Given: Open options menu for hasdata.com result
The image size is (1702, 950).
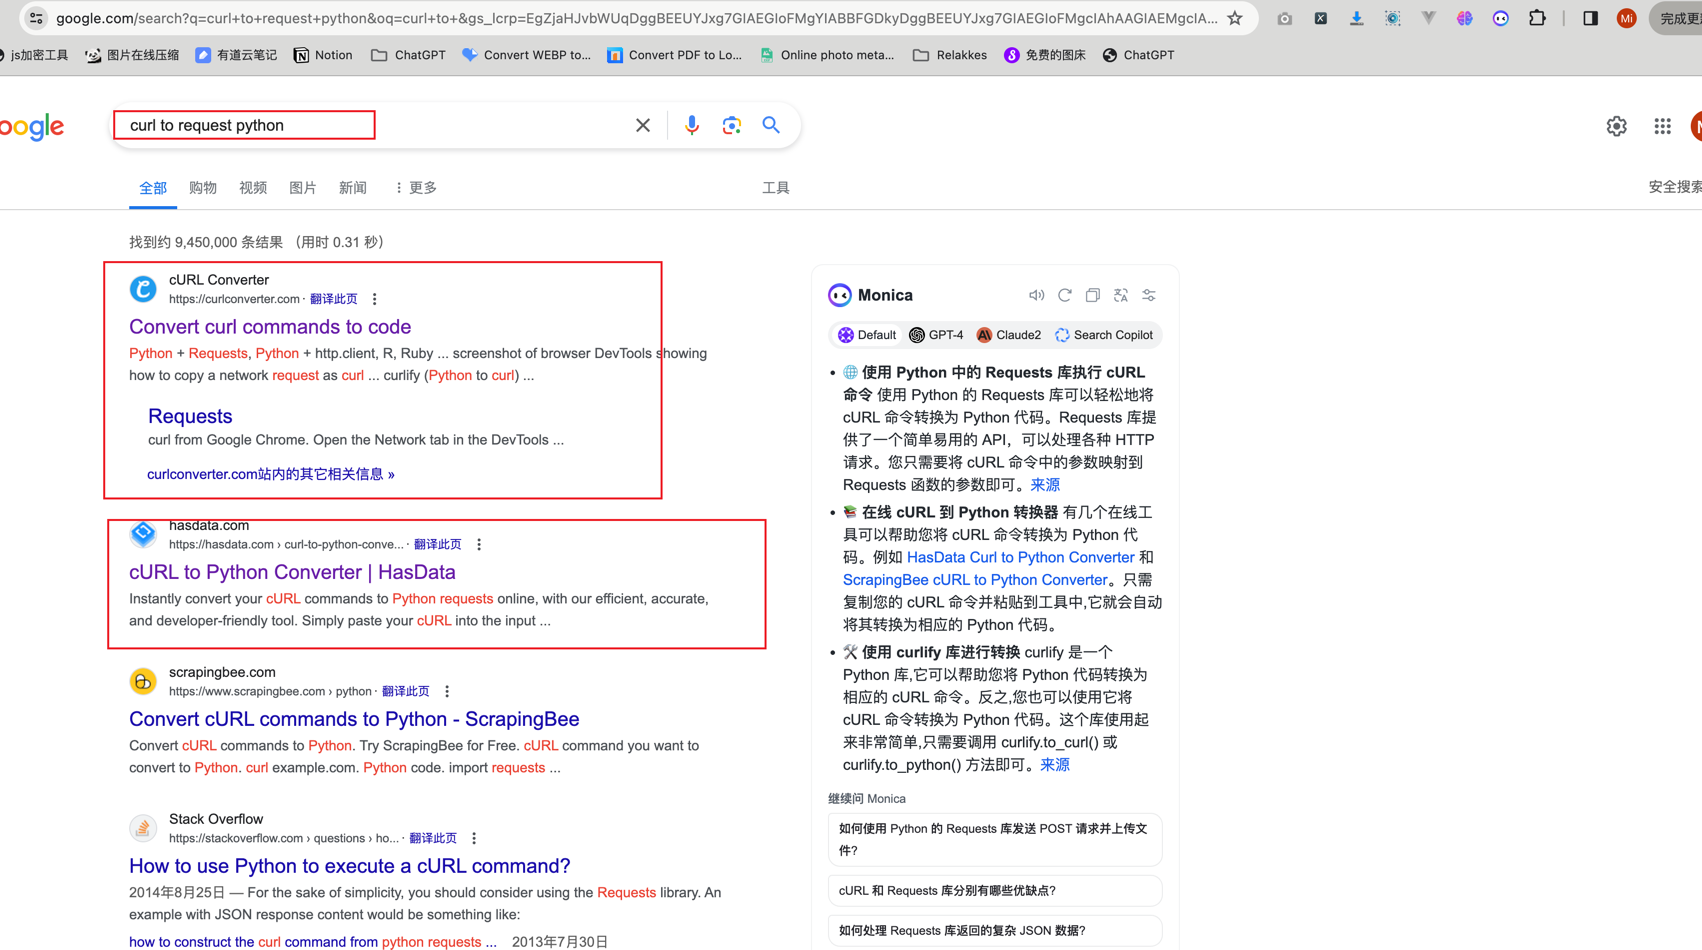Looking at the screenshot, I should 479,544.
